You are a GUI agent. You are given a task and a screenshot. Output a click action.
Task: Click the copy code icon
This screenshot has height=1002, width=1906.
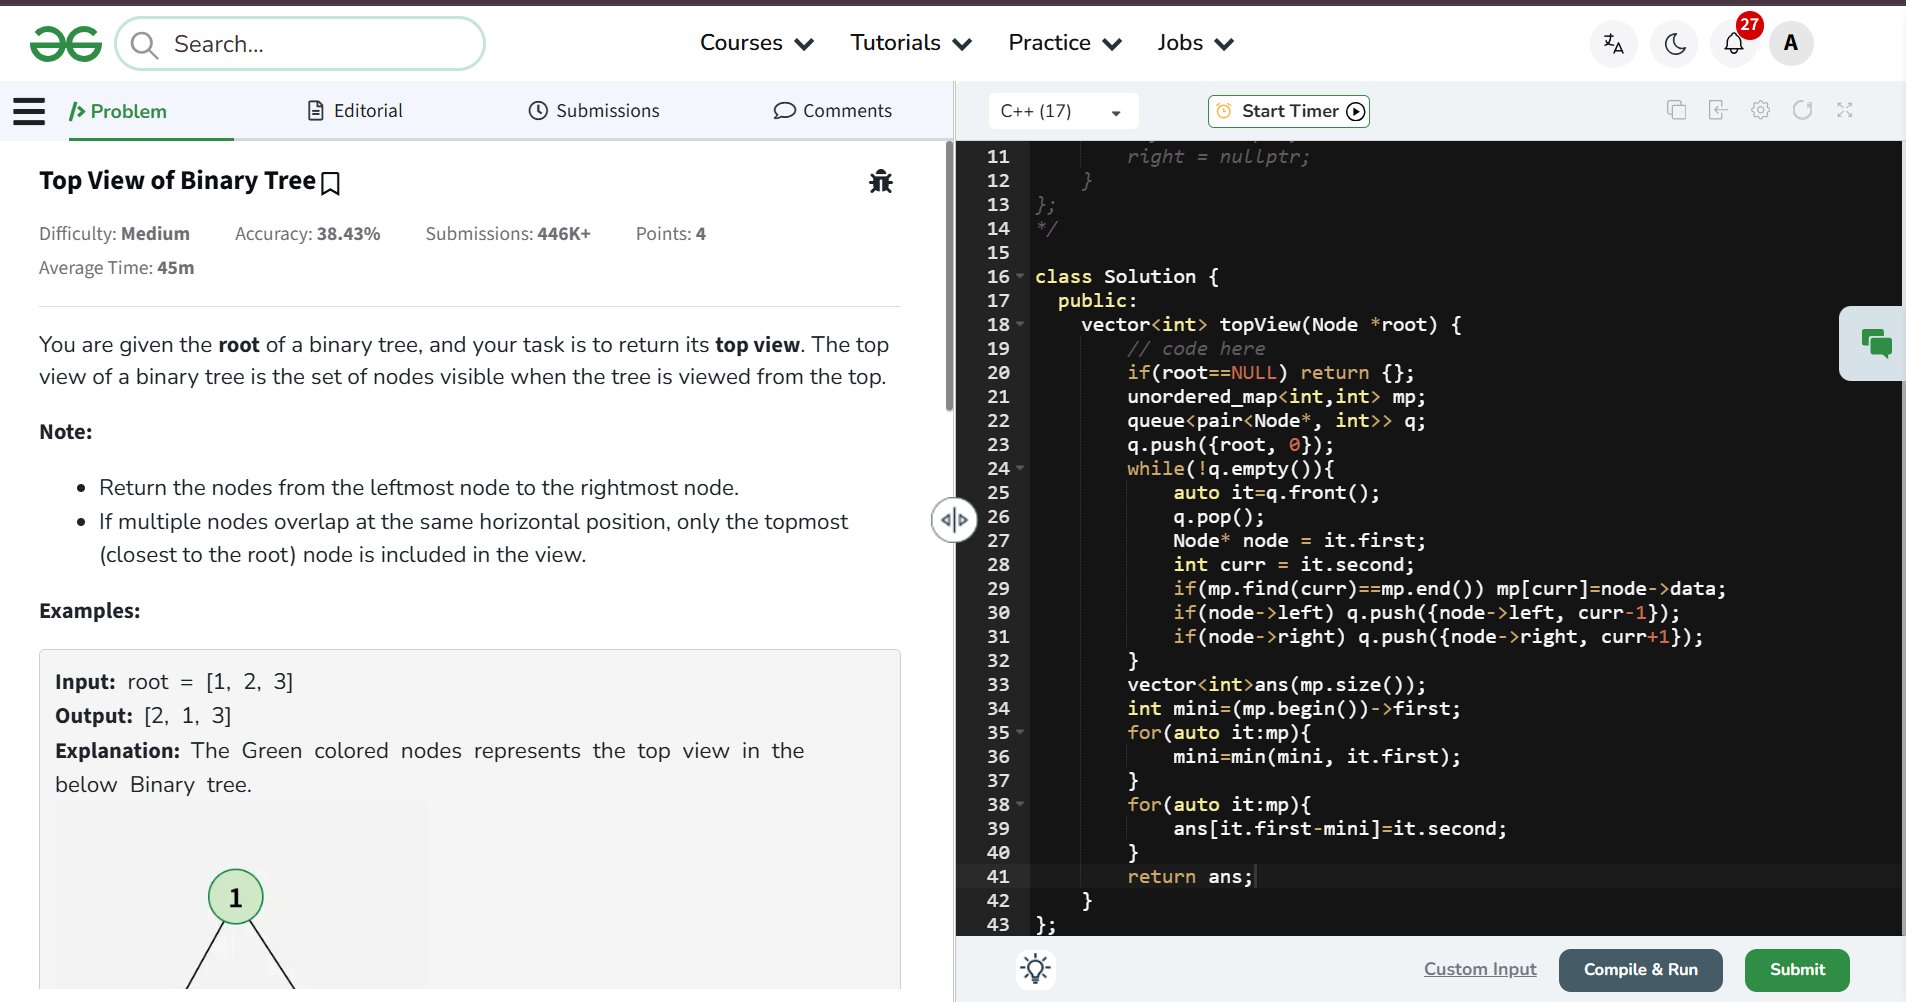click(x=1676, y=110)
